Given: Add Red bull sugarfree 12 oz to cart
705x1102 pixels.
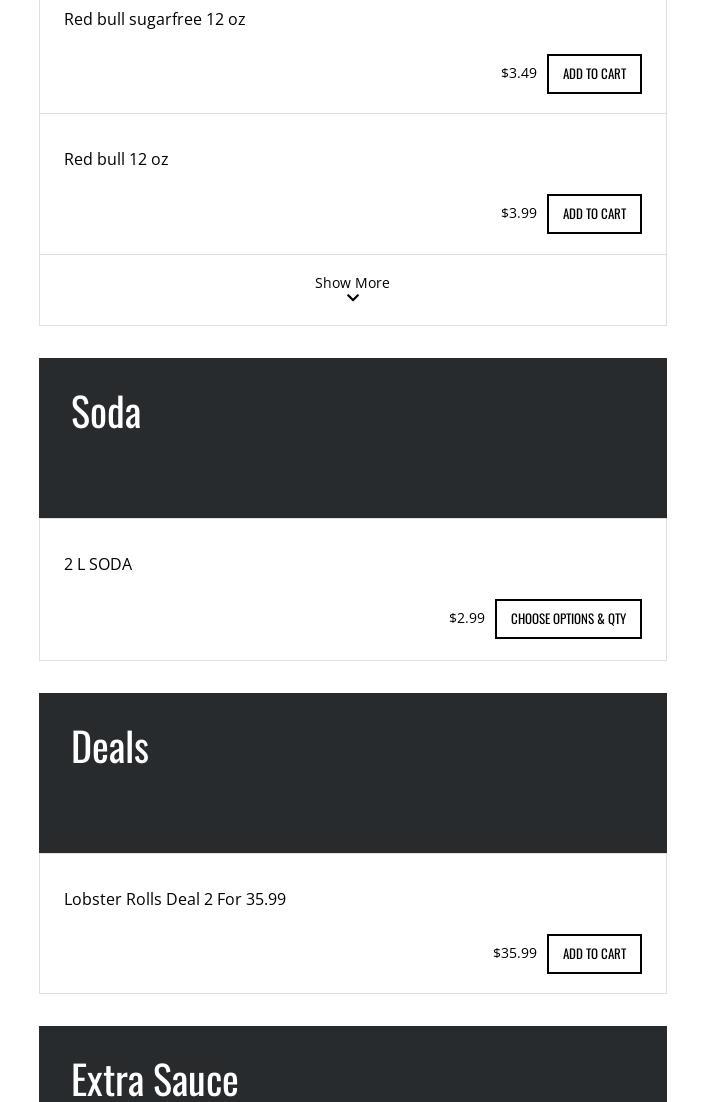Looking at the screenshot, I should point(594,74).
